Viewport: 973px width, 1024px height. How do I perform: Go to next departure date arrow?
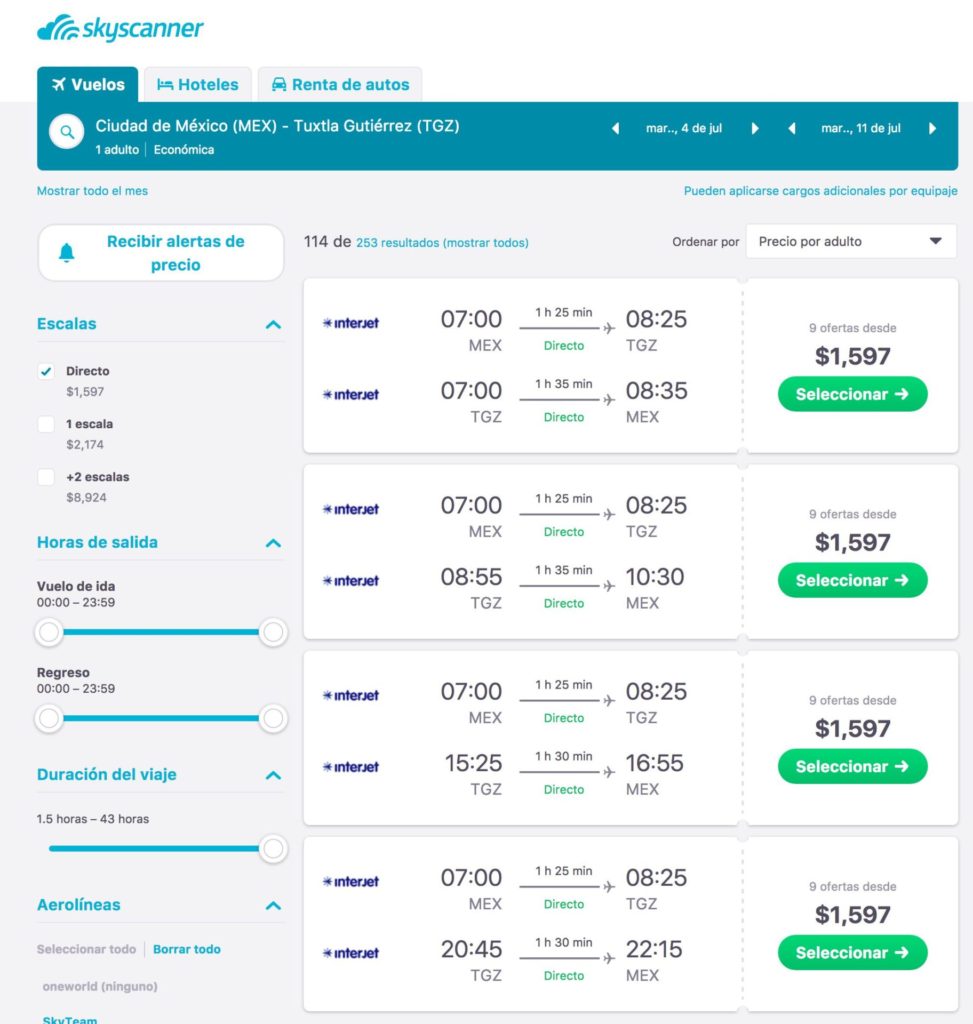pyautogui.click(x=755, y=129)
